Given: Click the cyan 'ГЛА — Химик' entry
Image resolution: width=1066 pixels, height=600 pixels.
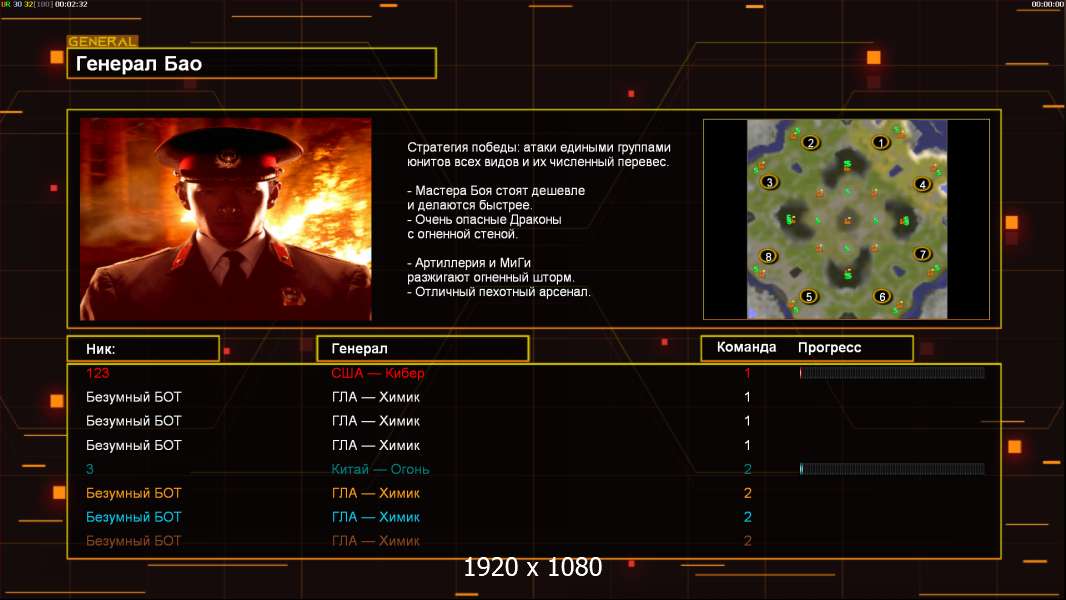Looking at the screenshot, I should tap(375, 516).
